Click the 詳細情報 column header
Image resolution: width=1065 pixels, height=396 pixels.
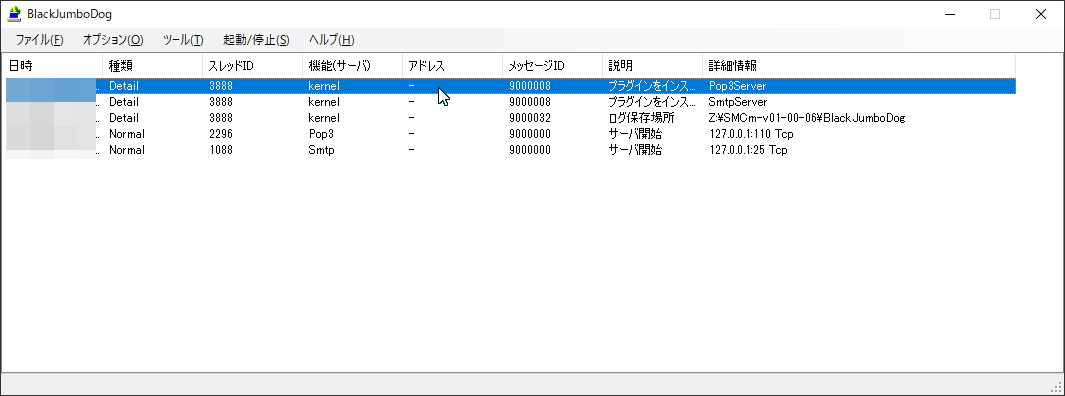tap(859, 66)
